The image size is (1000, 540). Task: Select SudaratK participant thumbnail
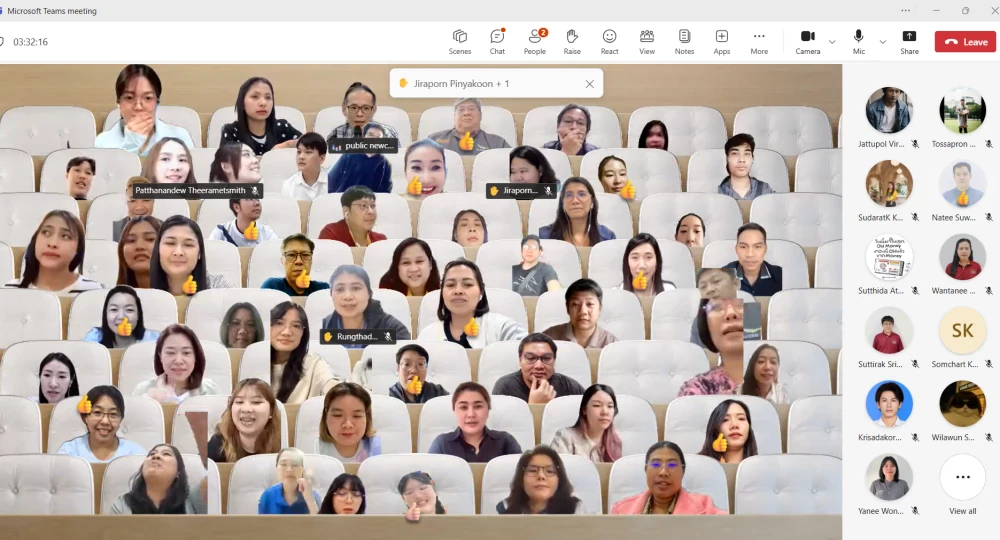pyautogui.click(x=889, y=184)
